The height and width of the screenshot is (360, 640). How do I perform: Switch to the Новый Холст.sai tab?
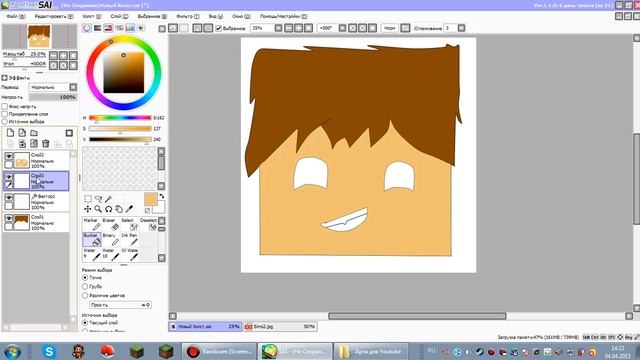[205, 327]
